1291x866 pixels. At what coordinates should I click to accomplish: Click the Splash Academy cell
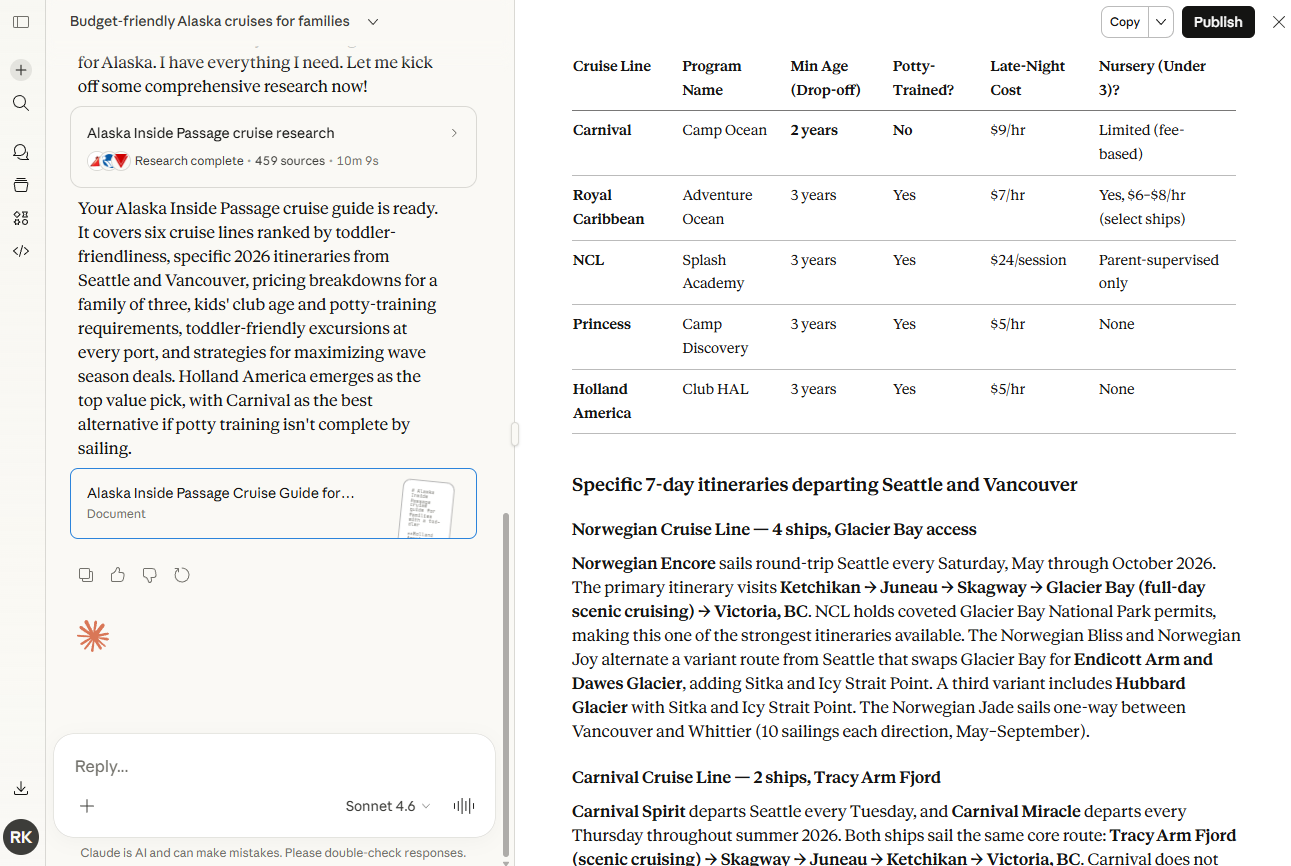[x=713, y=271]
